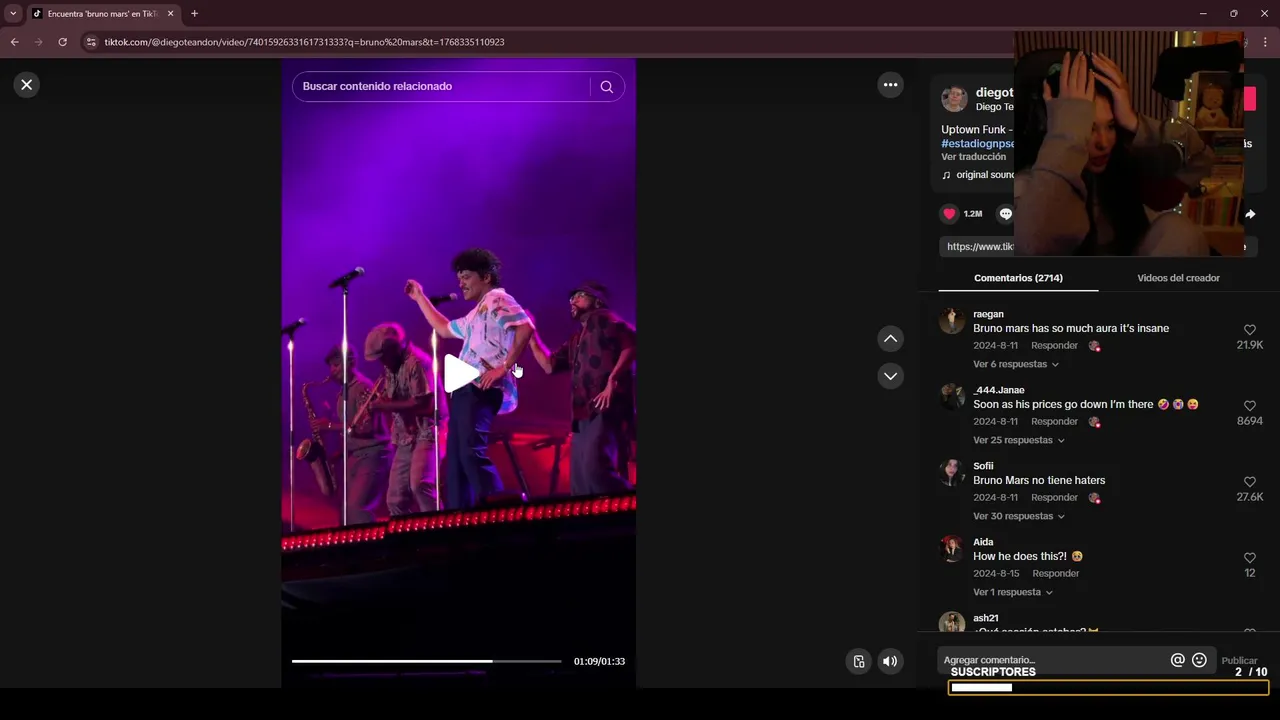Switch to Videos del creador tab

(x=1178, y=278)
